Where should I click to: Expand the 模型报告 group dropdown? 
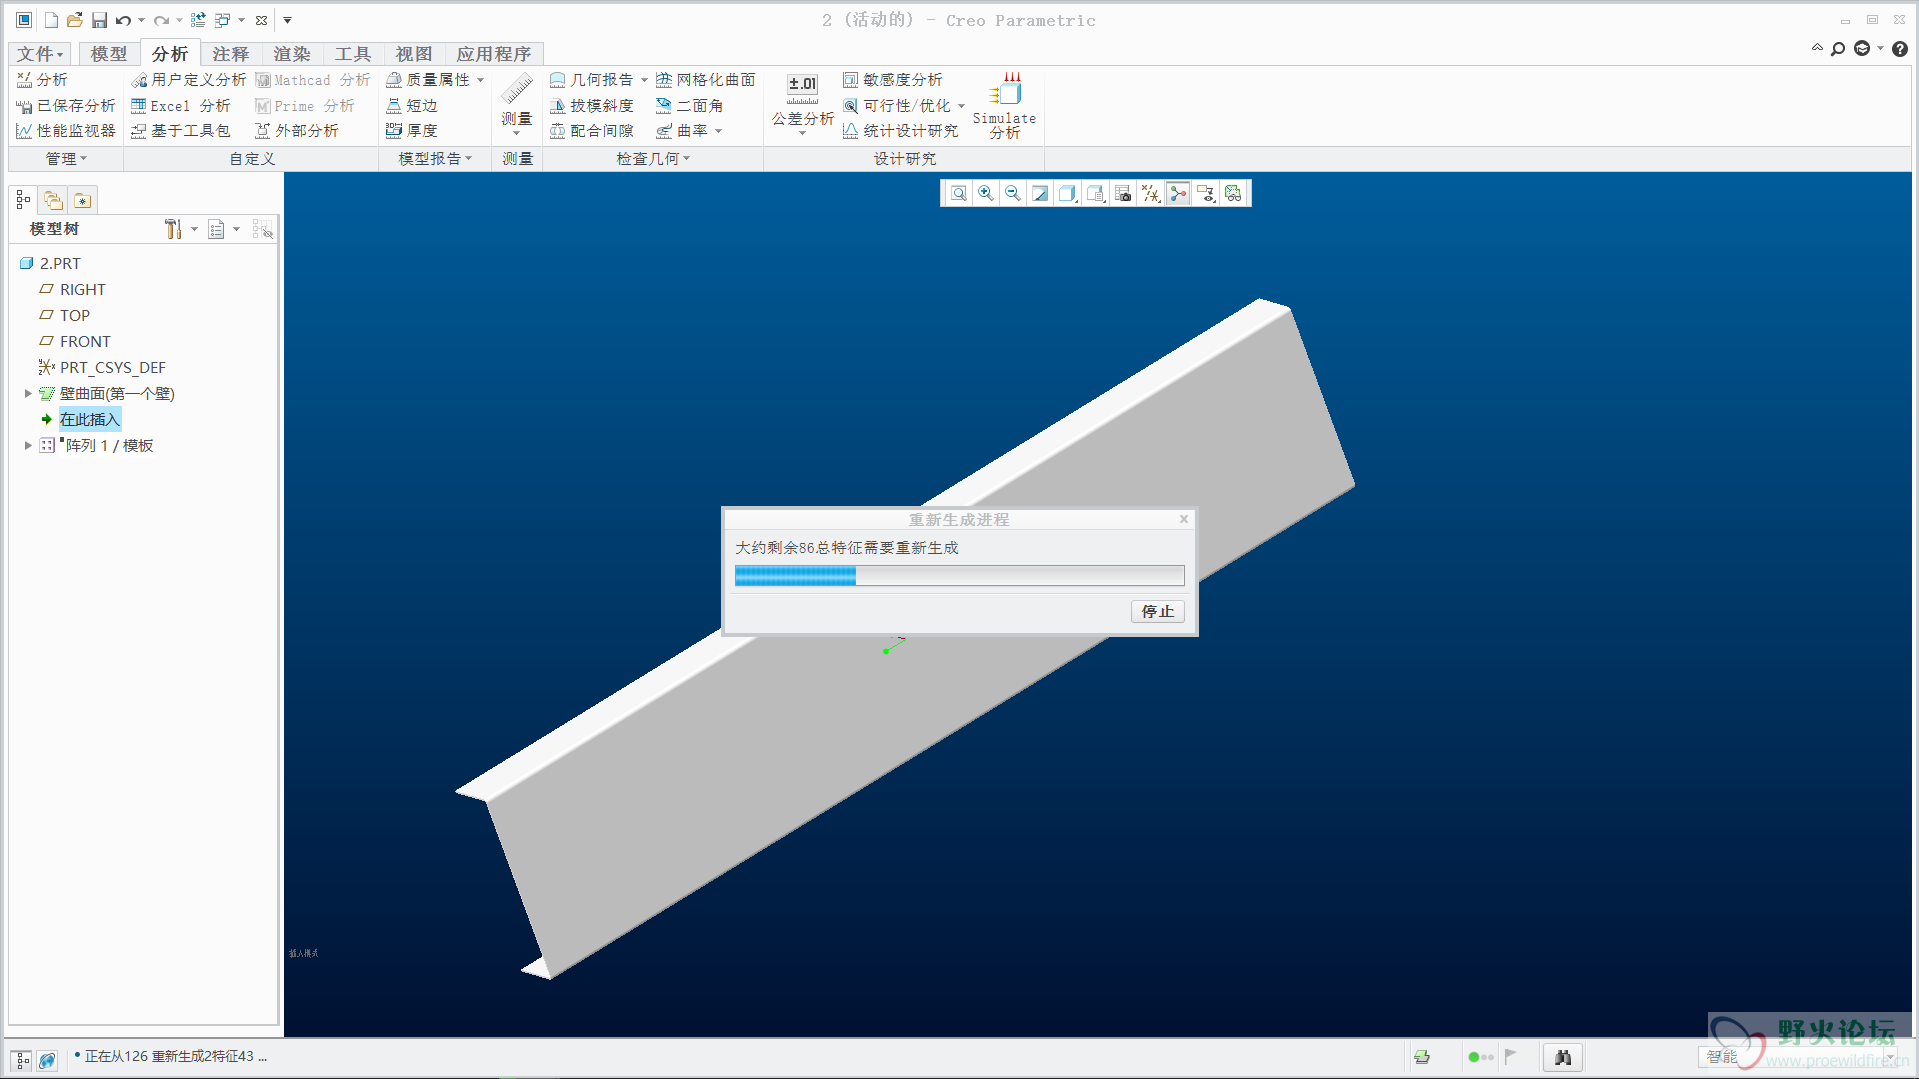(x=435, y=159)
